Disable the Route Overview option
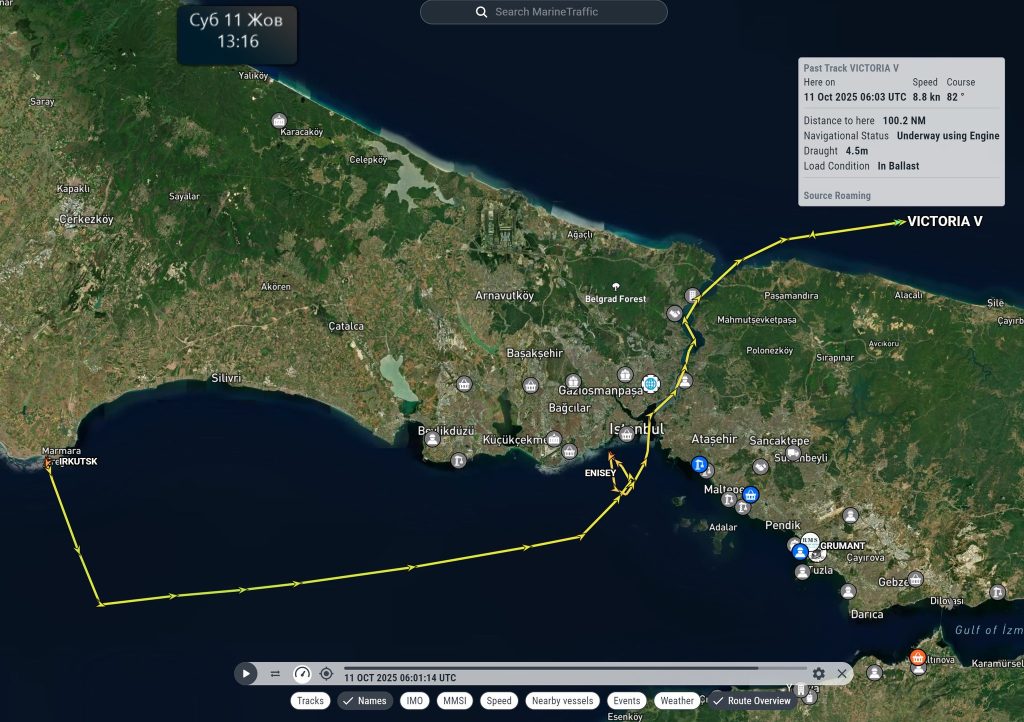 751,701
